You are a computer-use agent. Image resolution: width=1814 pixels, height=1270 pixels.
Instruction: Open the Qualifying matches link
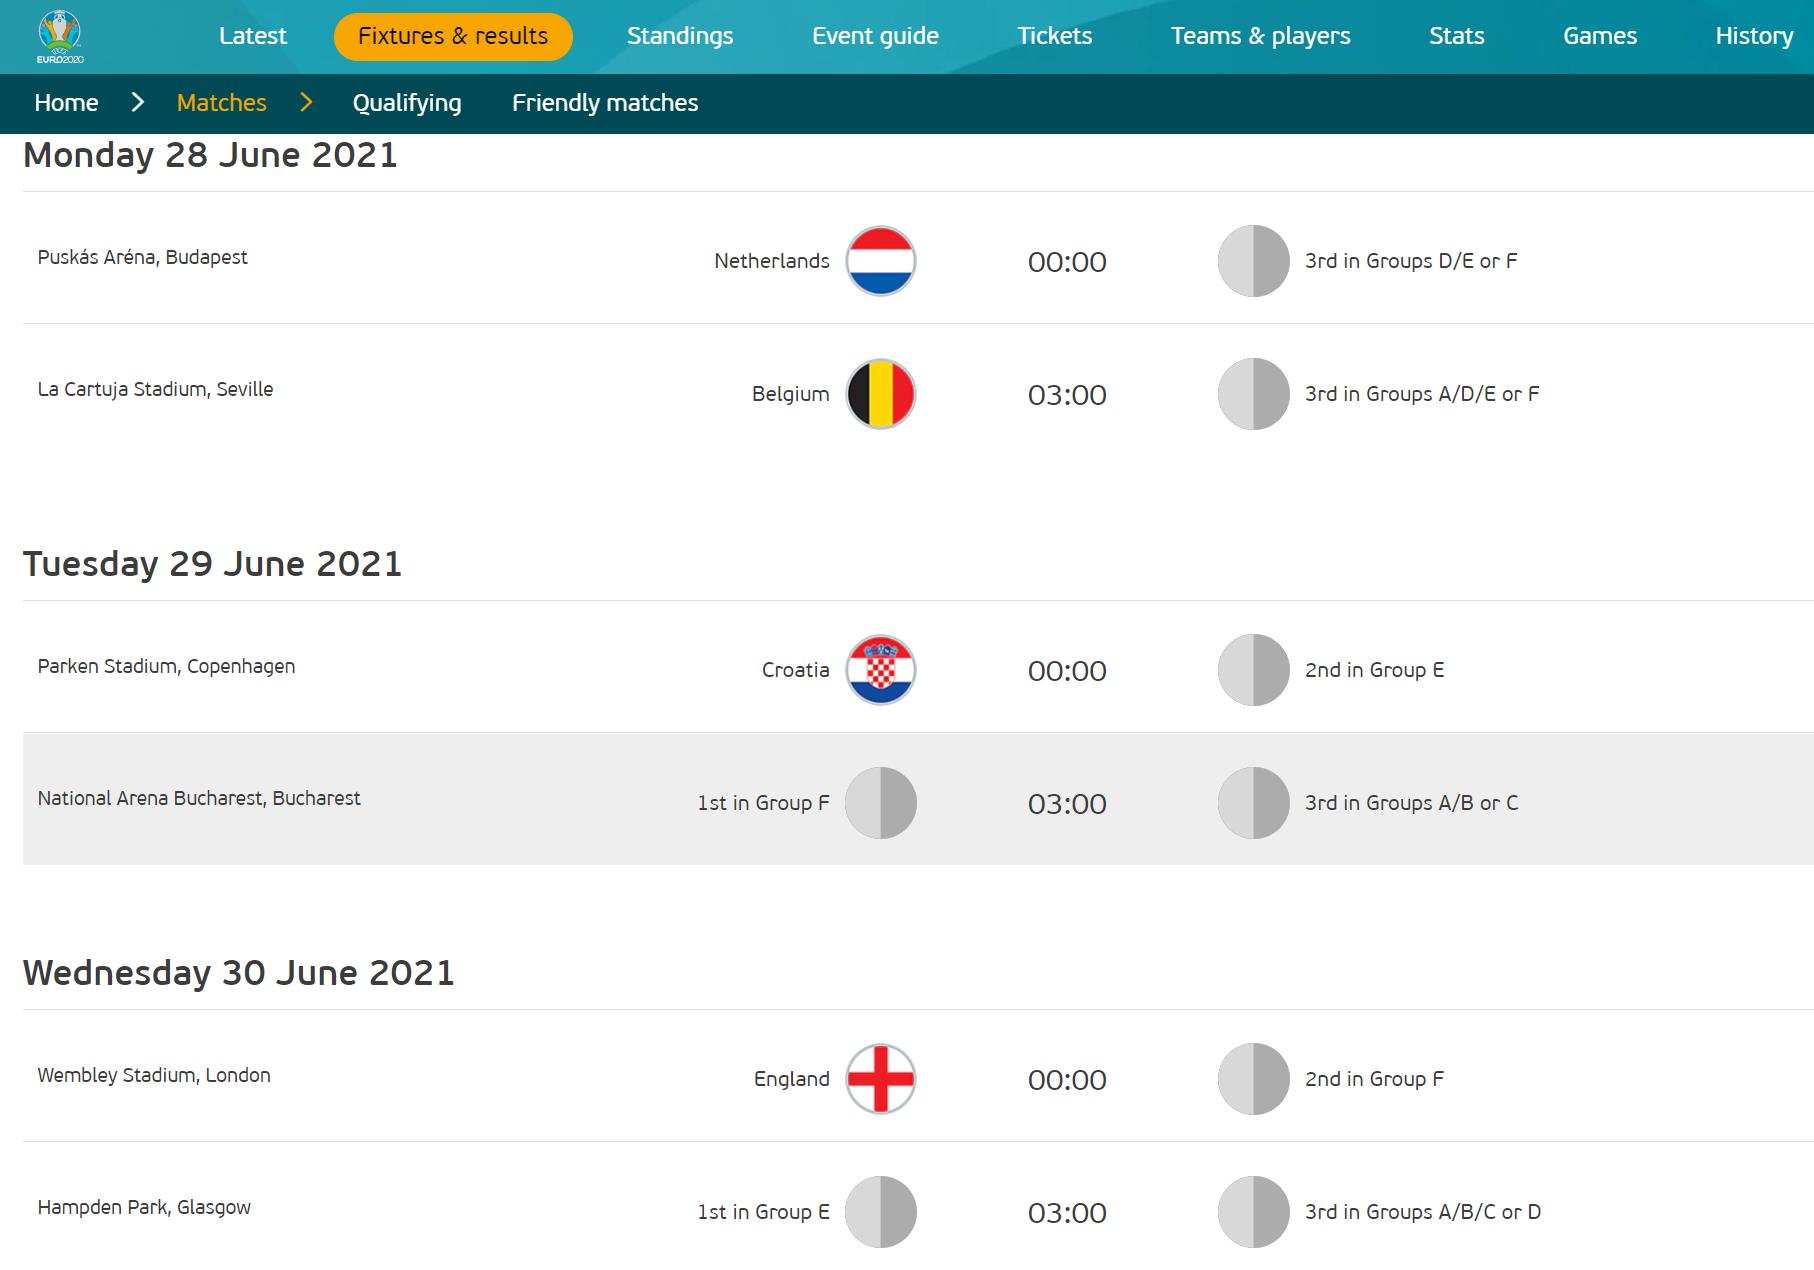pos(407,103)
